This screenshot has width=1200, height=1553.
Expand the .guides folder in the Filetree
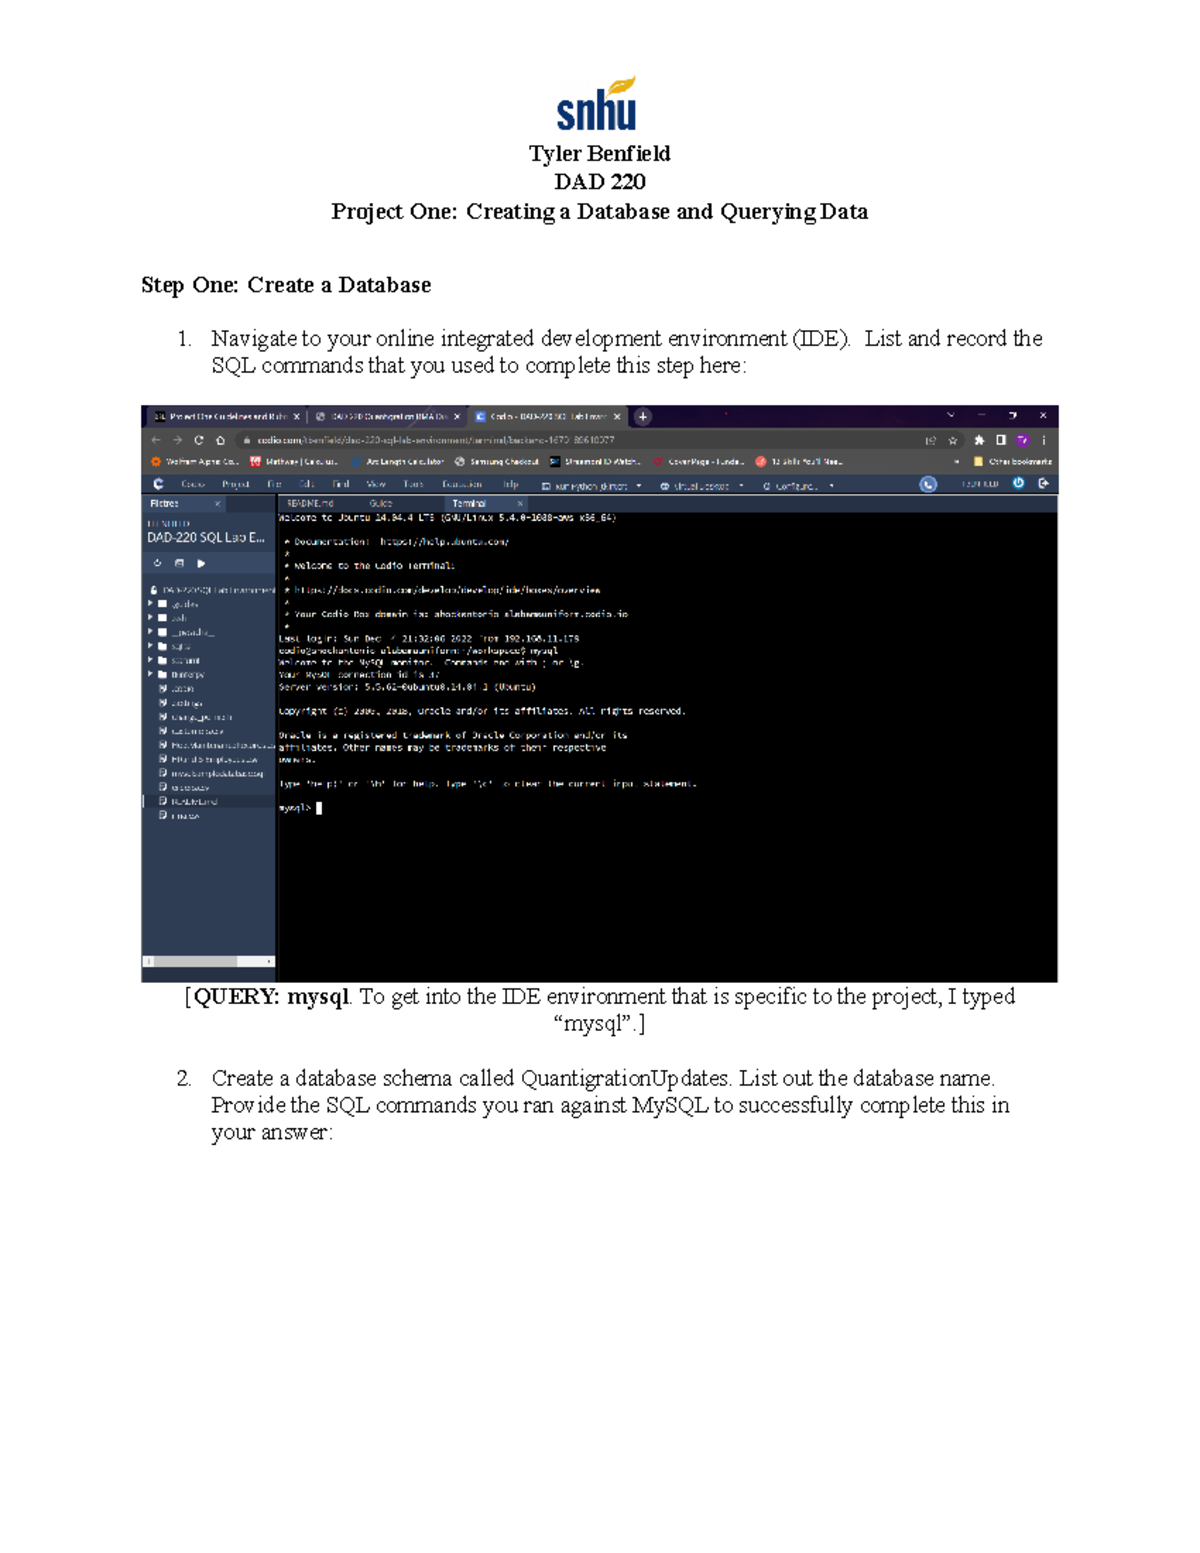pyautogui.click(x=150, y=603)
